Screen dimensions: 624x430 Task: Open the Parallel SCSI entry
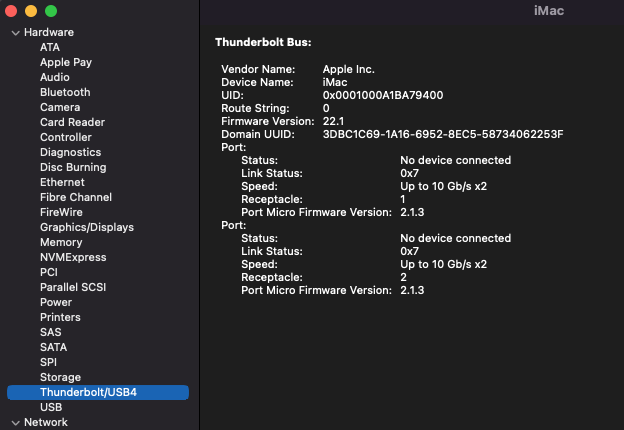point(73,287)
